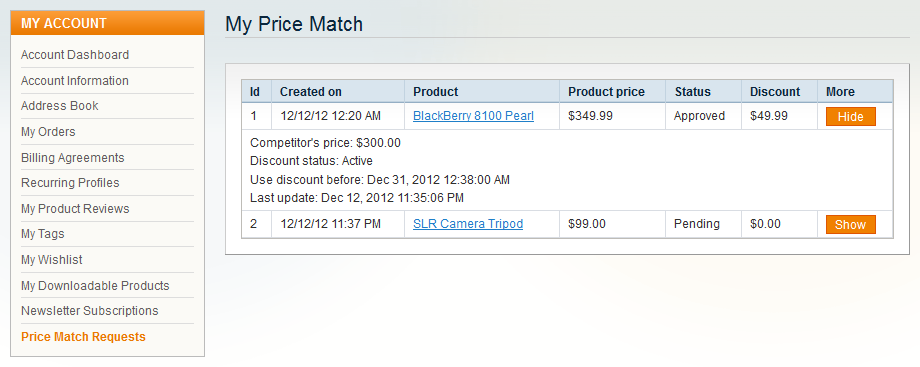
Task: Click the Created on column header
Action: click(311, 92)
